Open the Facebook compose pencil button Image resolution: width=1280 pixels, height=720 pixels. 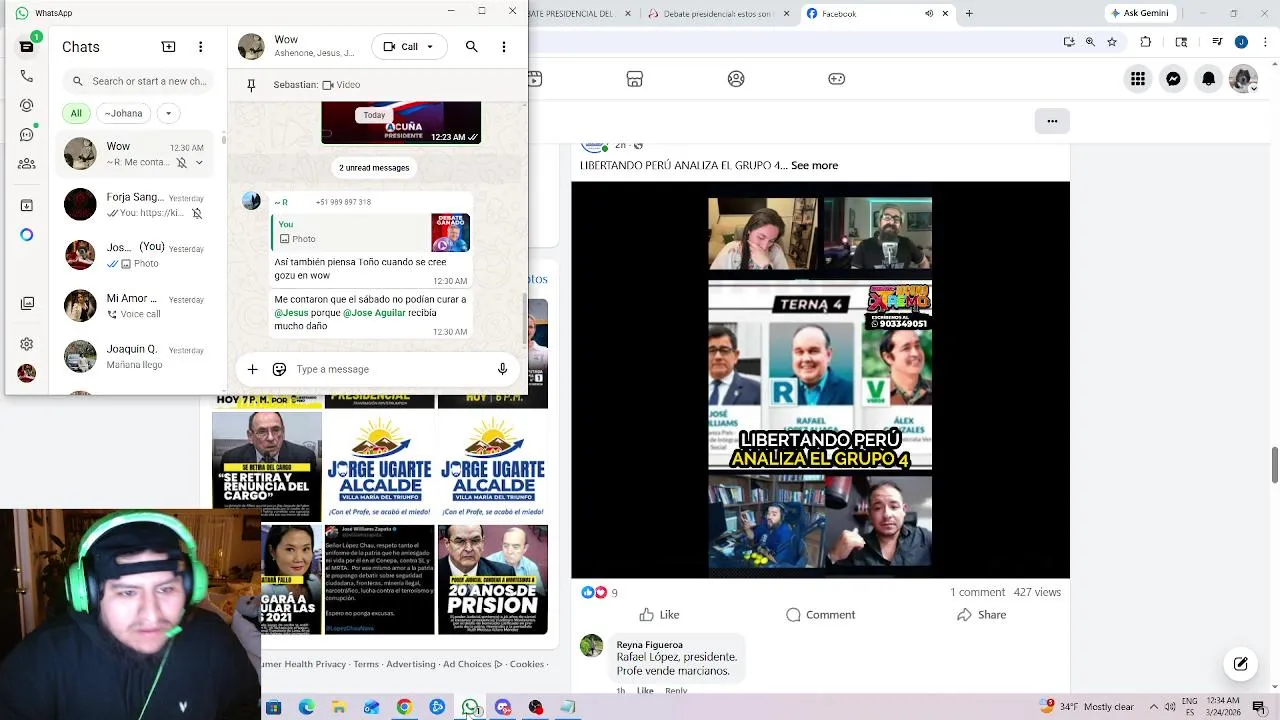[1240, 664]
